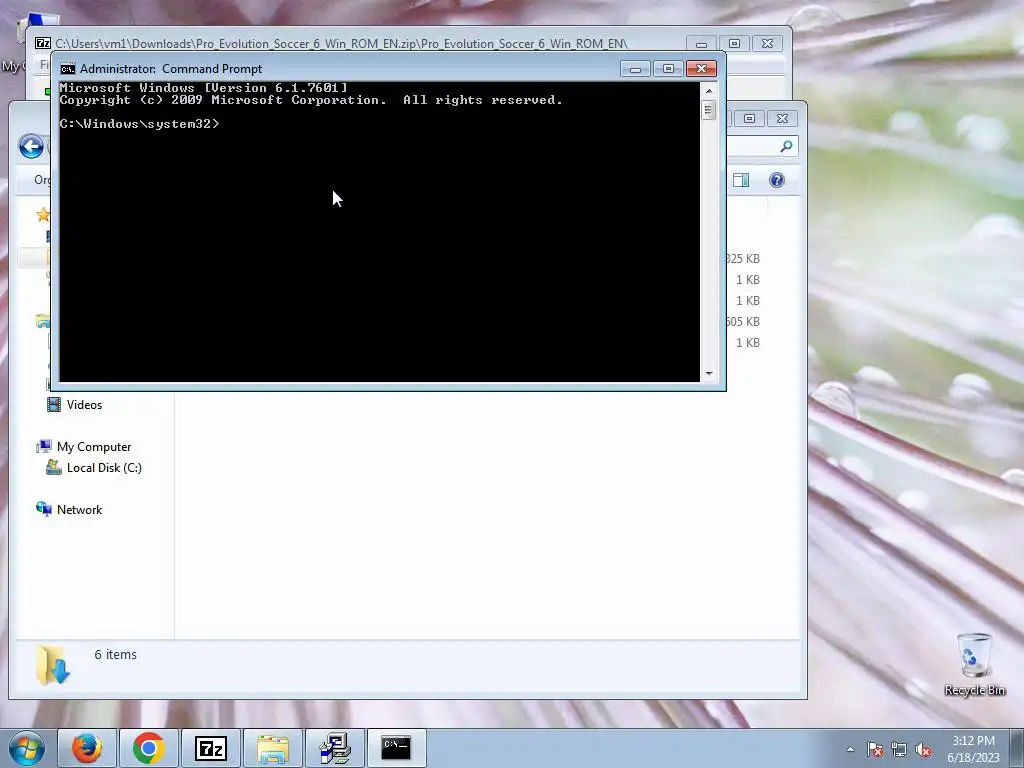This screenshot has width=1024, height=768.
Task: Click the Explorer search magnifier icon
Action: [x=786, y=146]
